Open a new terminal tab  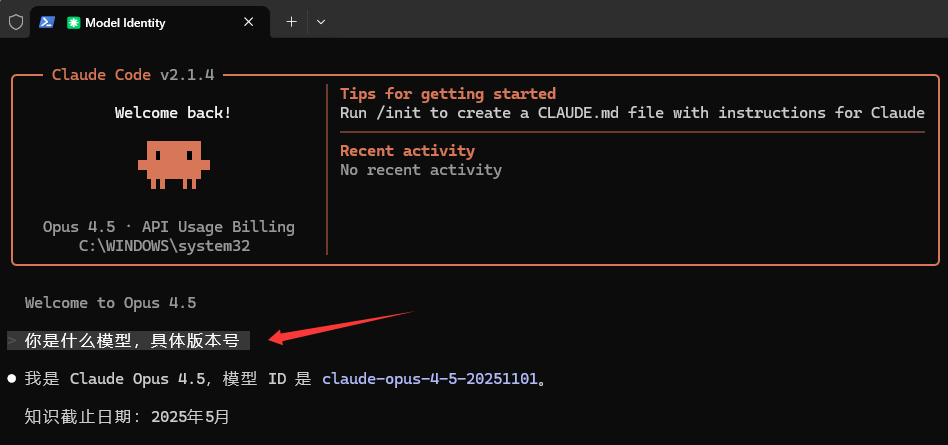click(291, 22)
